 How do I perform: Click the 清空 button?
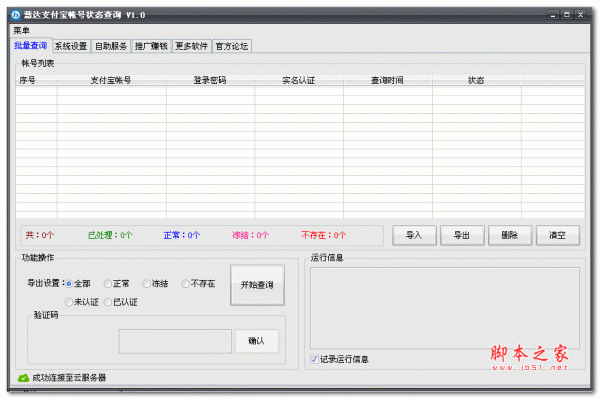tap(558, 235)
